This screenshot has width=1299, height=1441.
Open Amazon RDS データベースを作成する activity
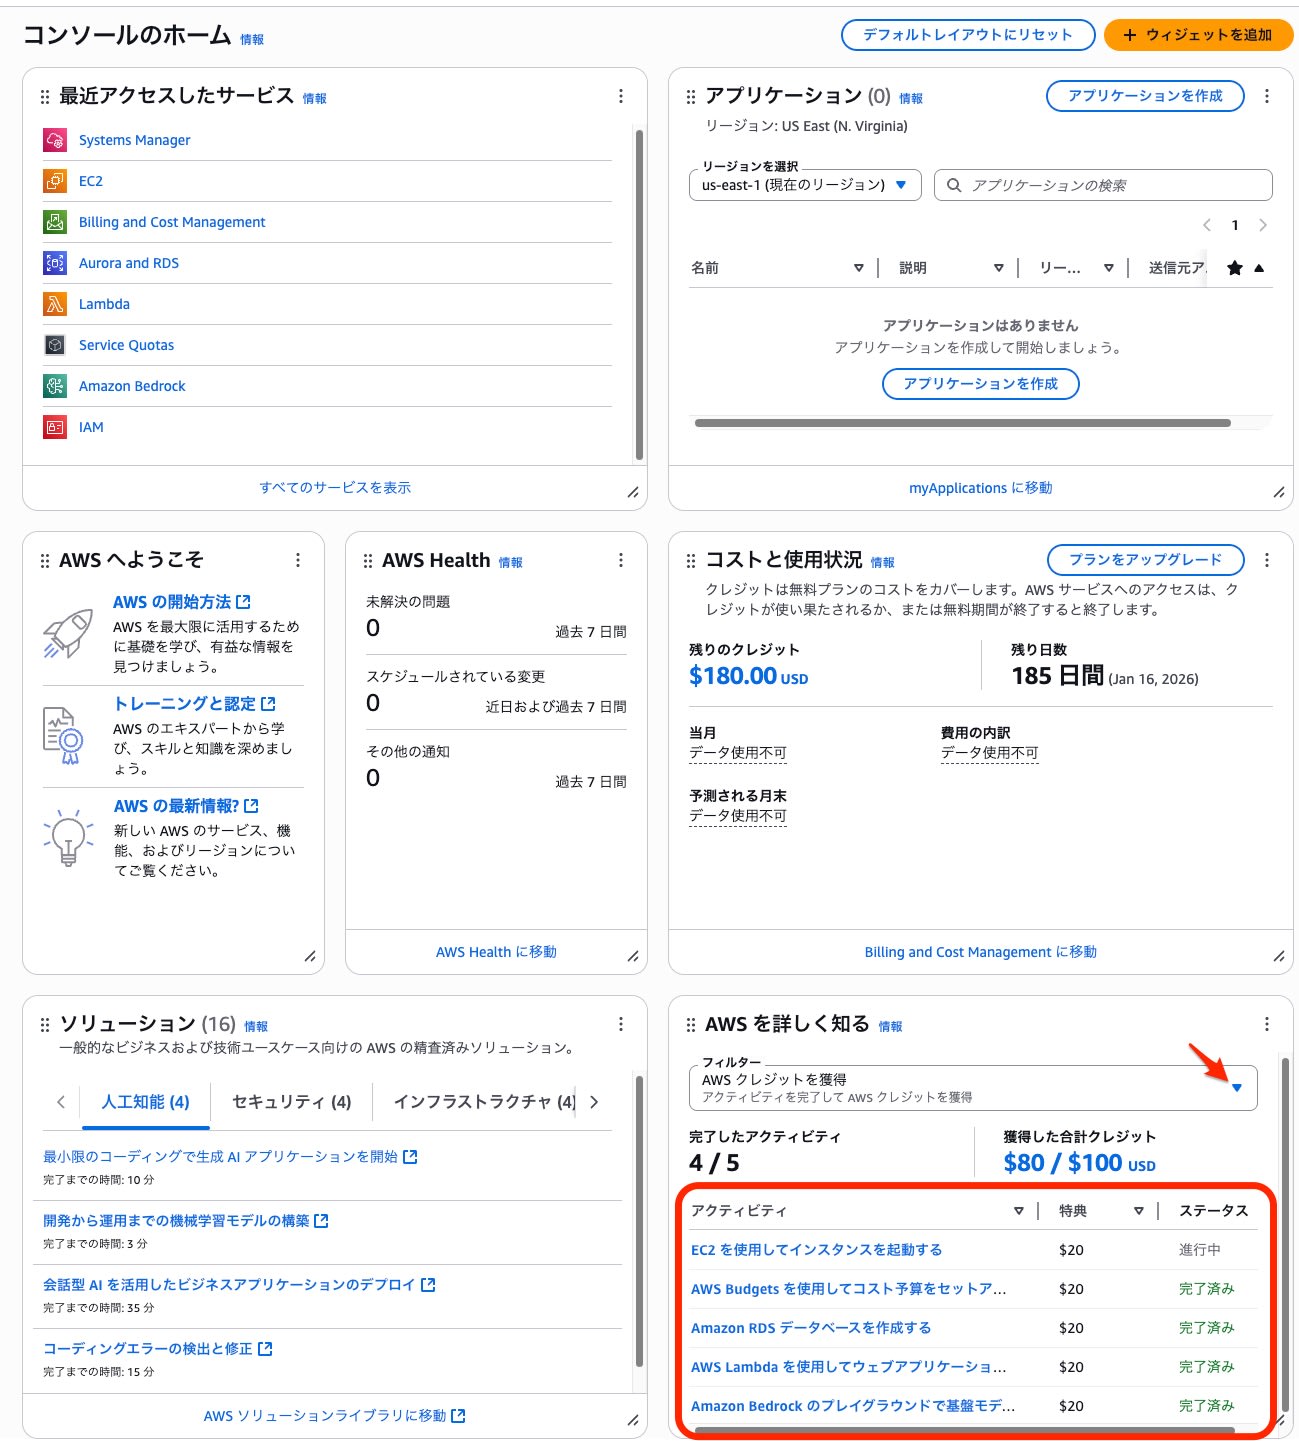pos(811,1328)
